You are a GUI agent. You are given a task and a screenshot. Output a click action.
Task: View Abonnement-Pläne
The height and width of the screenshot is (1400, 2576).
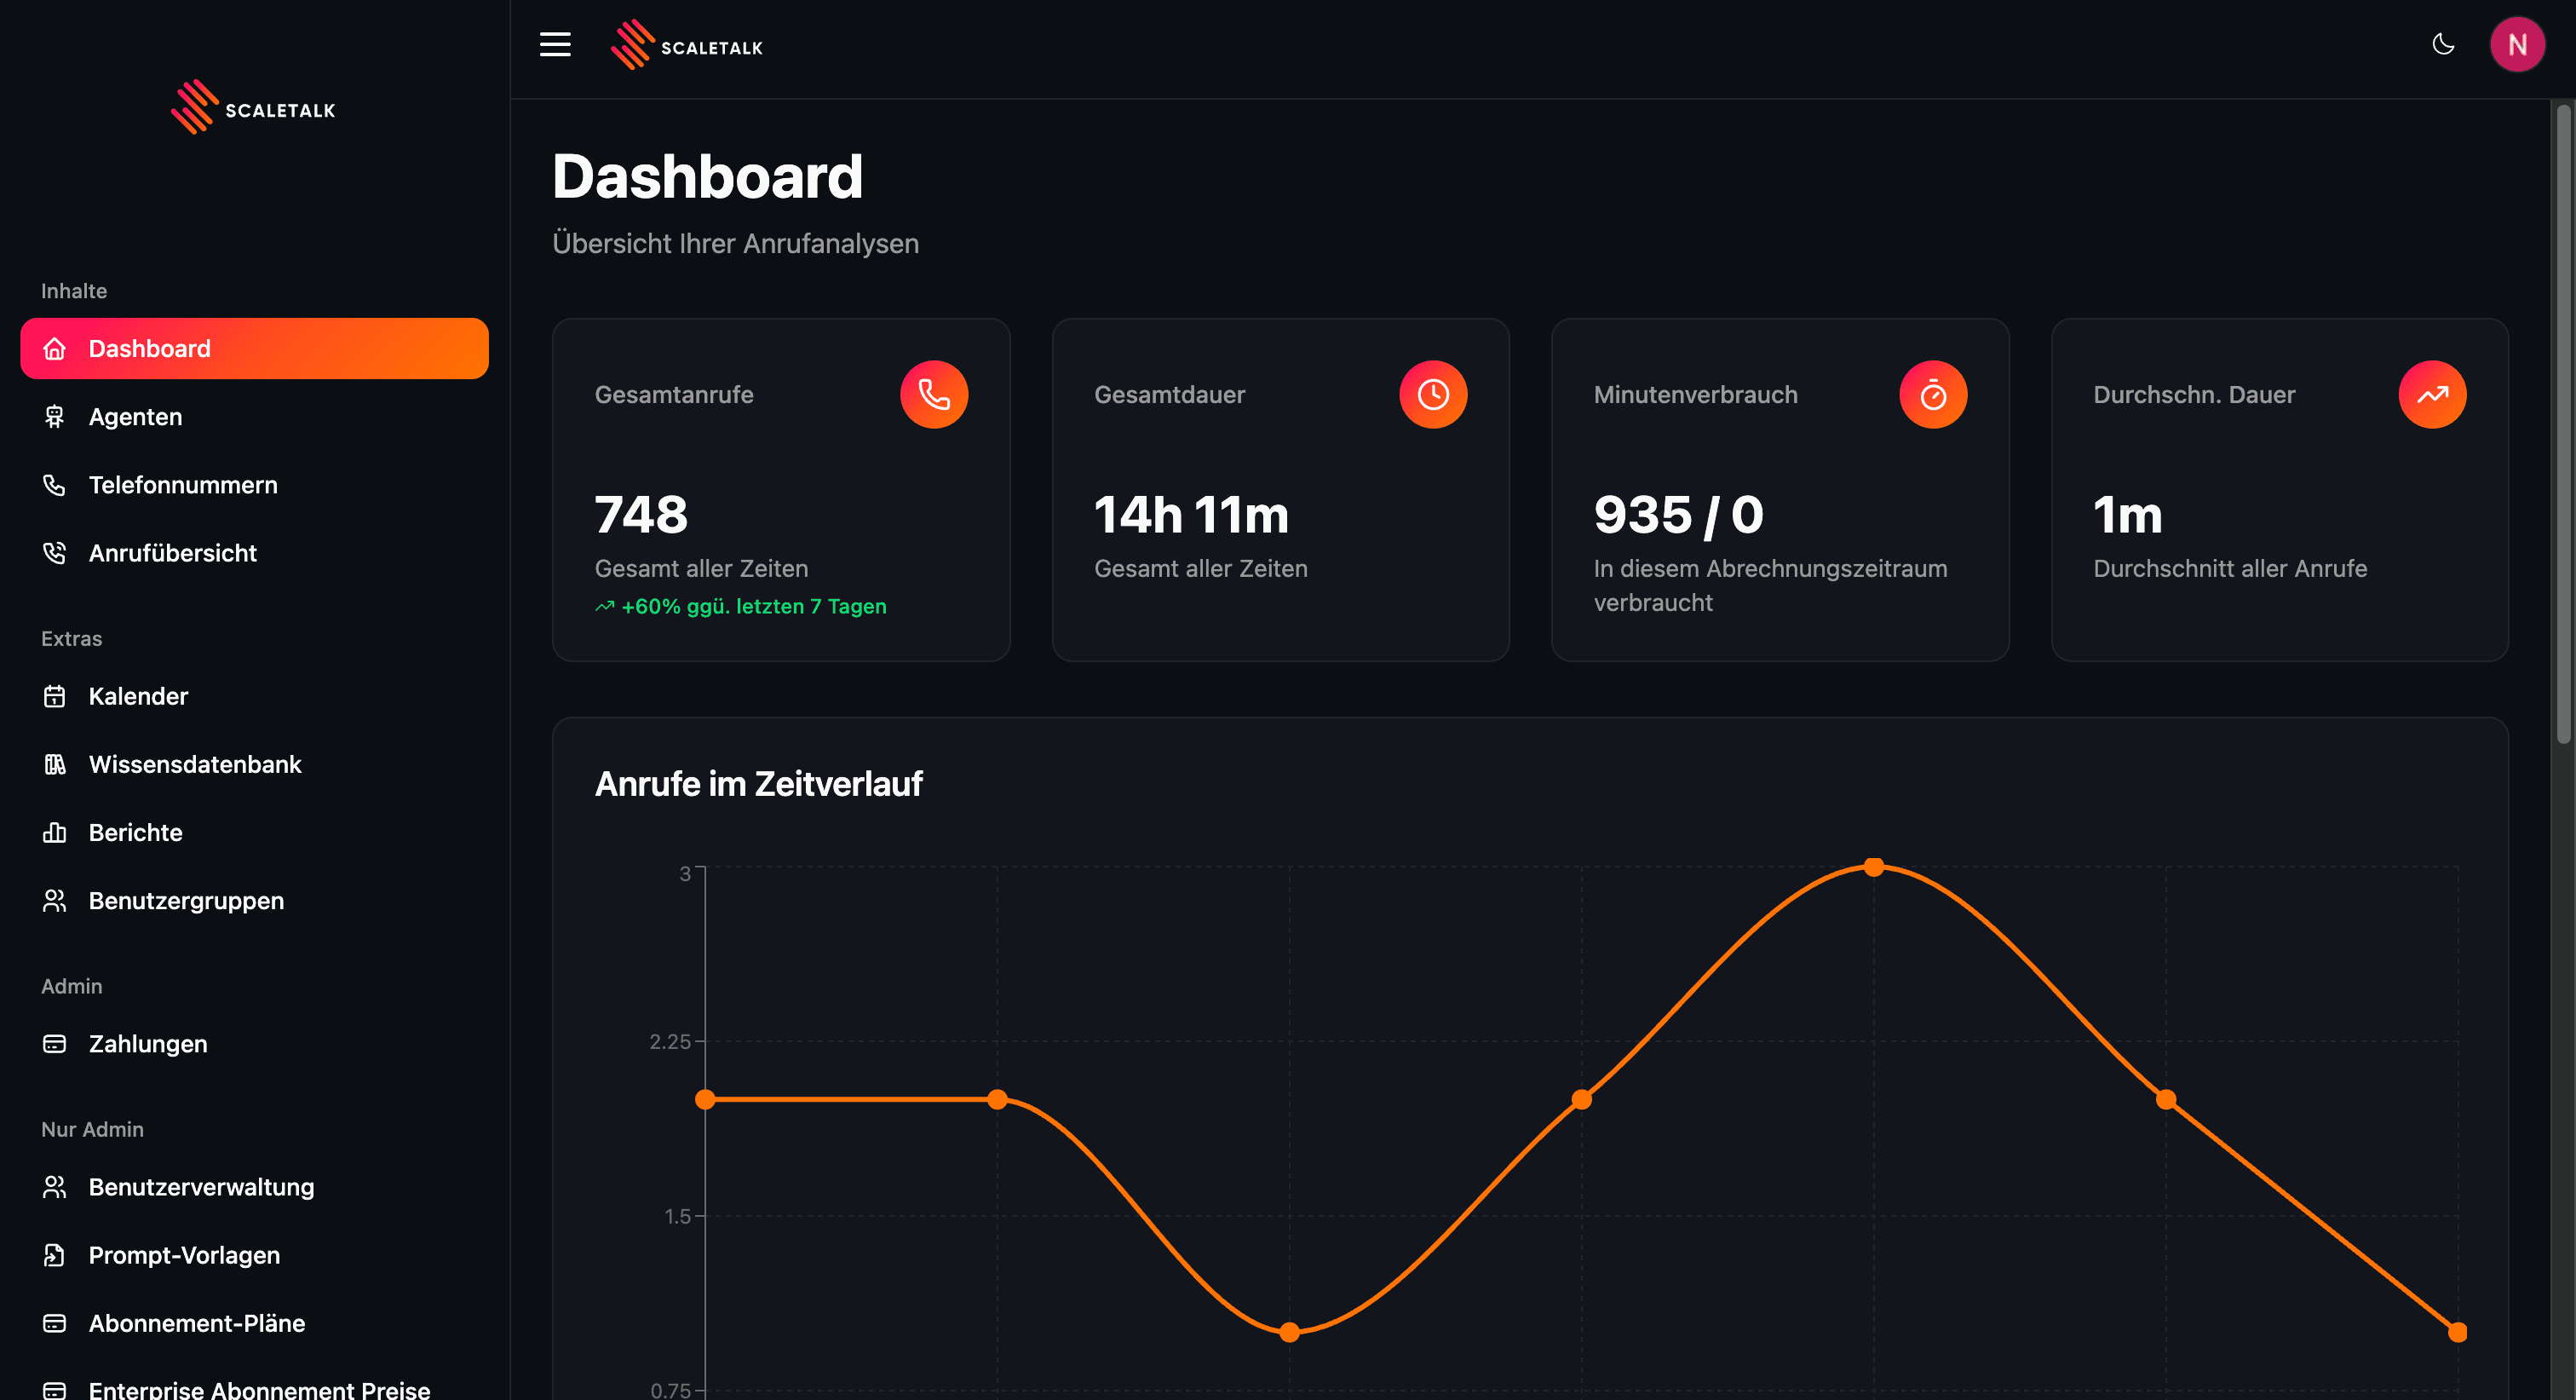197,1322
